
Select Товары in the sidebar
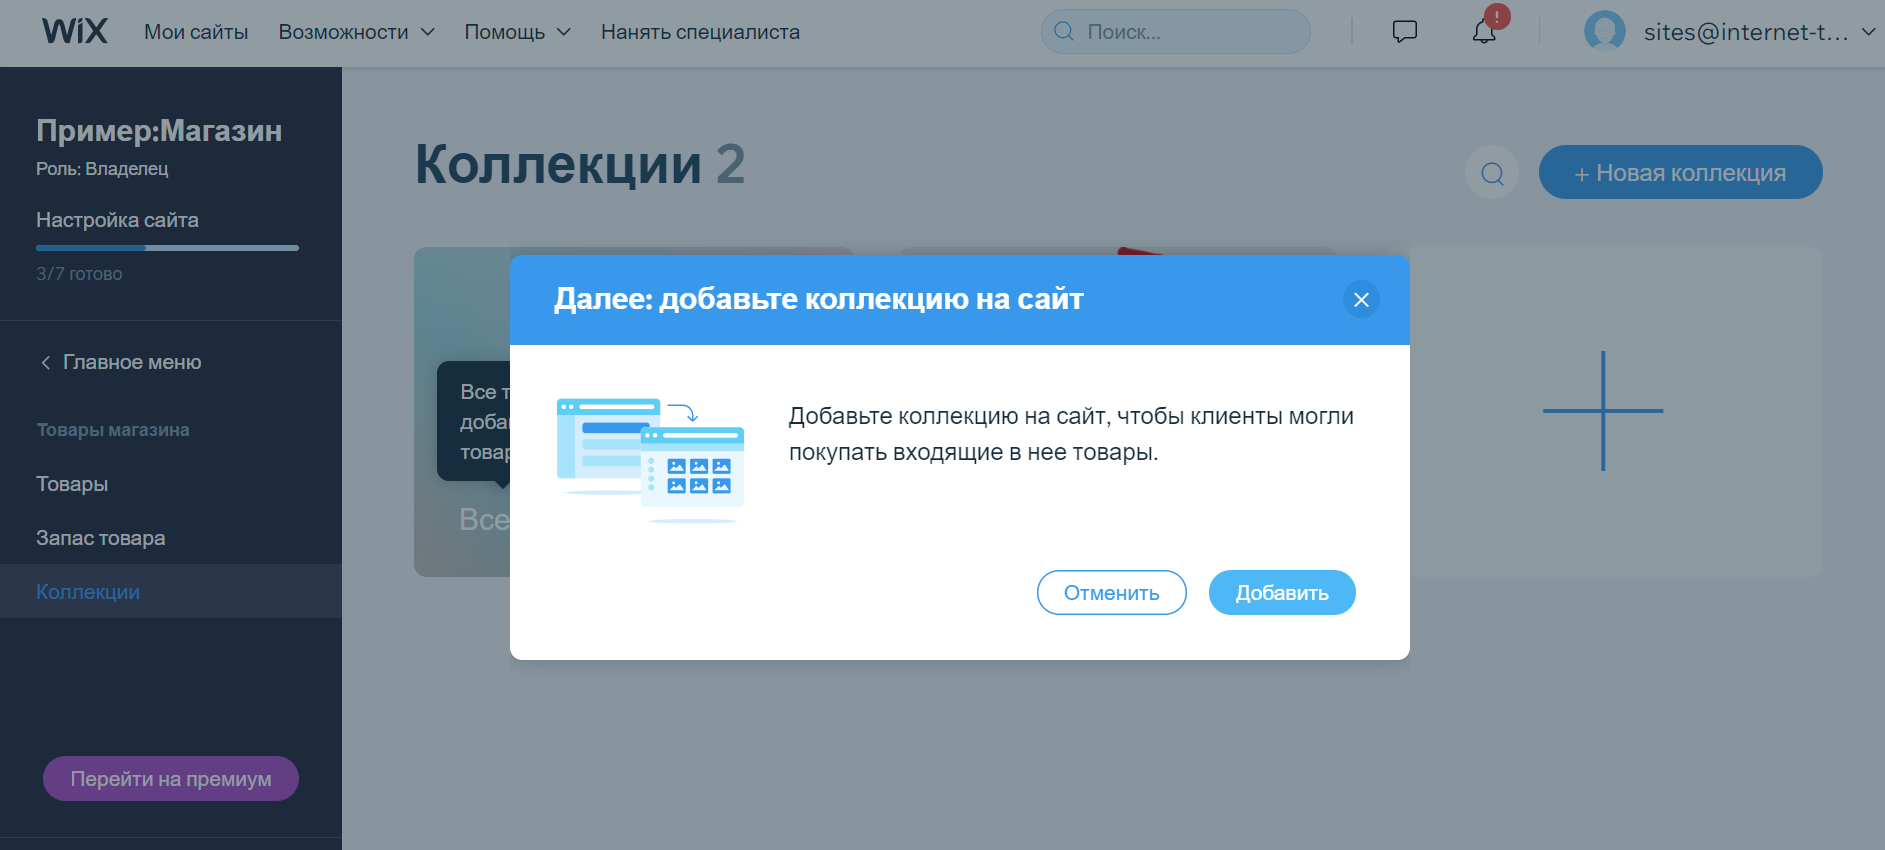[x=72, y=484]
